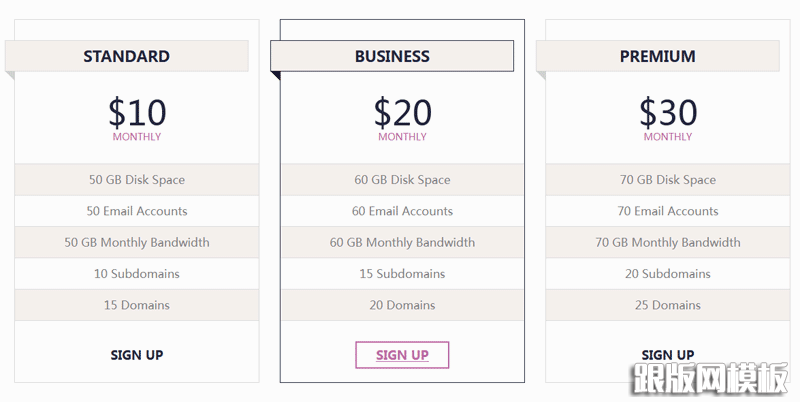Click the Standard plan SIGN UP link
The image size is (800, 402).
[x=137, y=355]
